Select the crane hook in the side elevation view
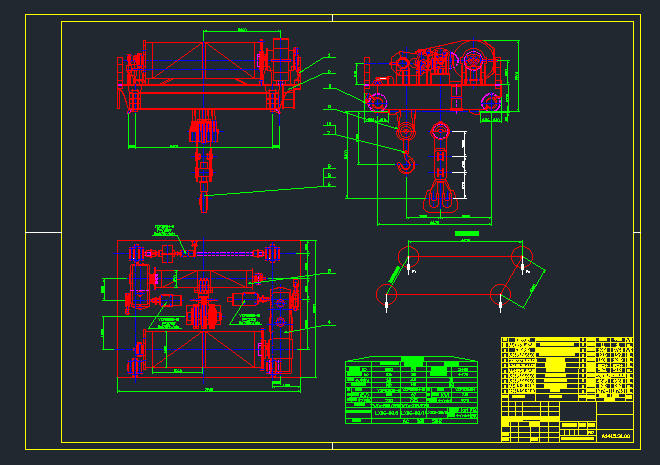Image resolution: width=660 pixels, height=465 pixels. (406, 164)
